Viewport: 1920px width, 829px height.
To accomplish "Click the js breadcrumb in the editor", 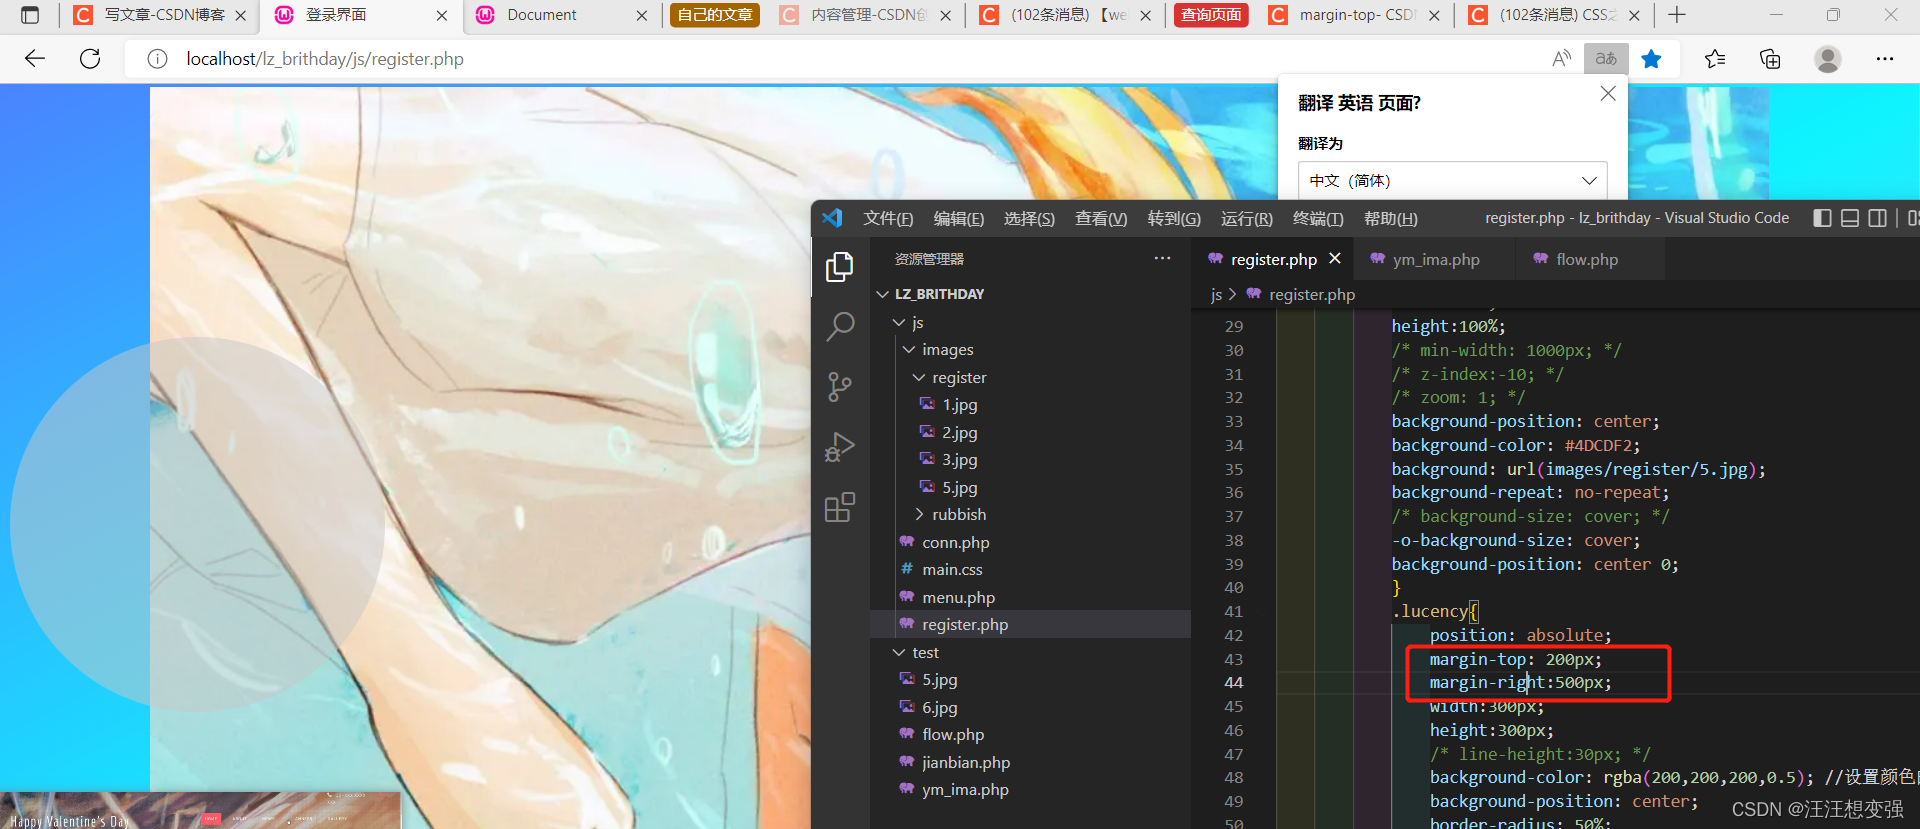I will [1216, 294].
